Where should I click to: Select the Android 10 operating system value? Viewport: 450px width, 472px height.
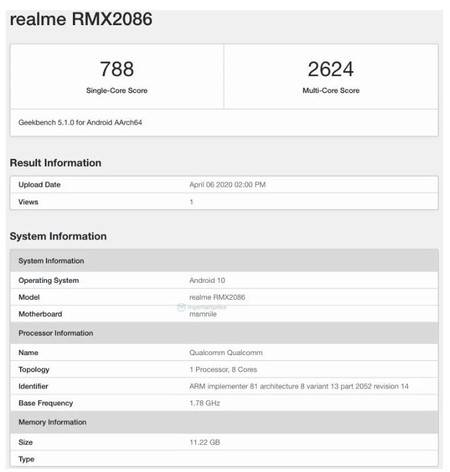coord(207,280)
